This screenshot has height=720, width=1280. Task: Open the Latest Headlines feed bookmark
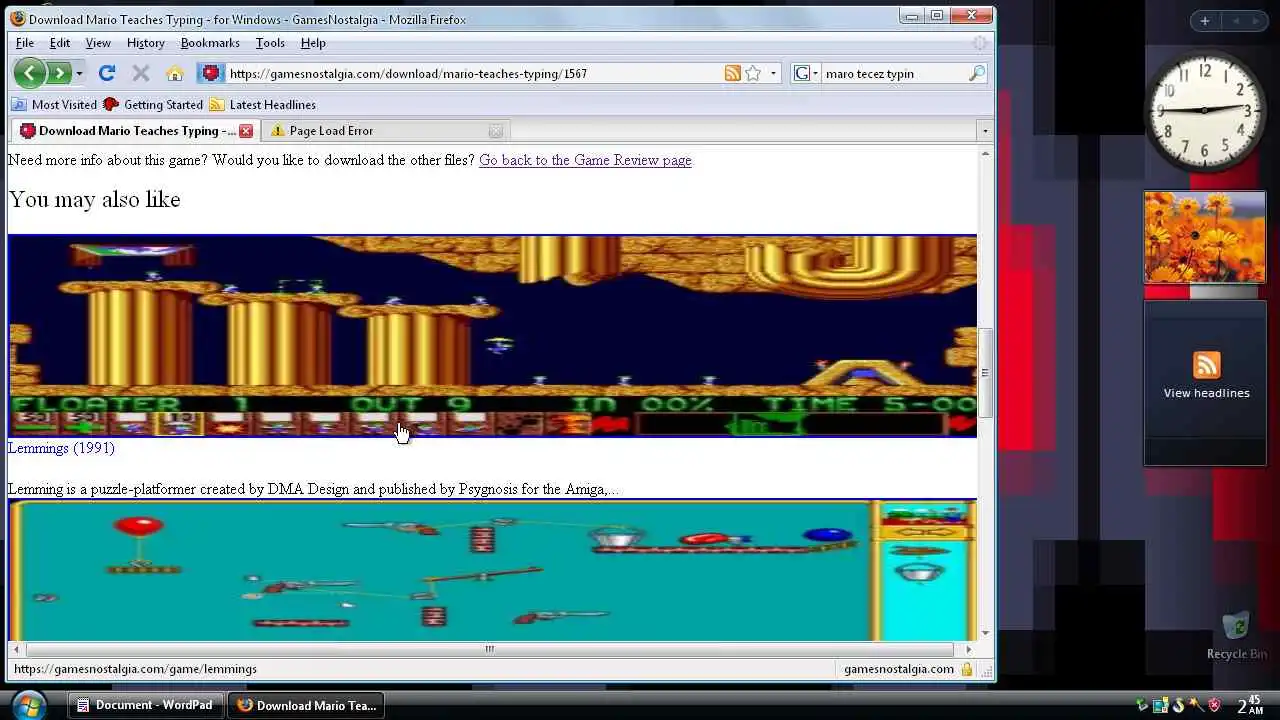pyautogui.click(x=262, y=104)
